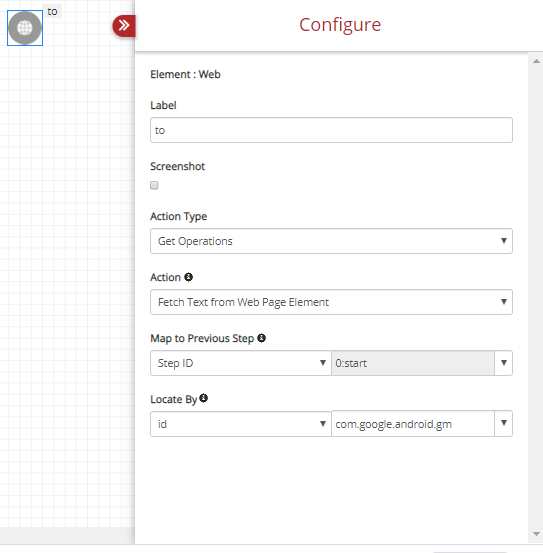Click the 'to' label on canvas node
This screenshot has width=543, height=553.
tap(53, 11)
